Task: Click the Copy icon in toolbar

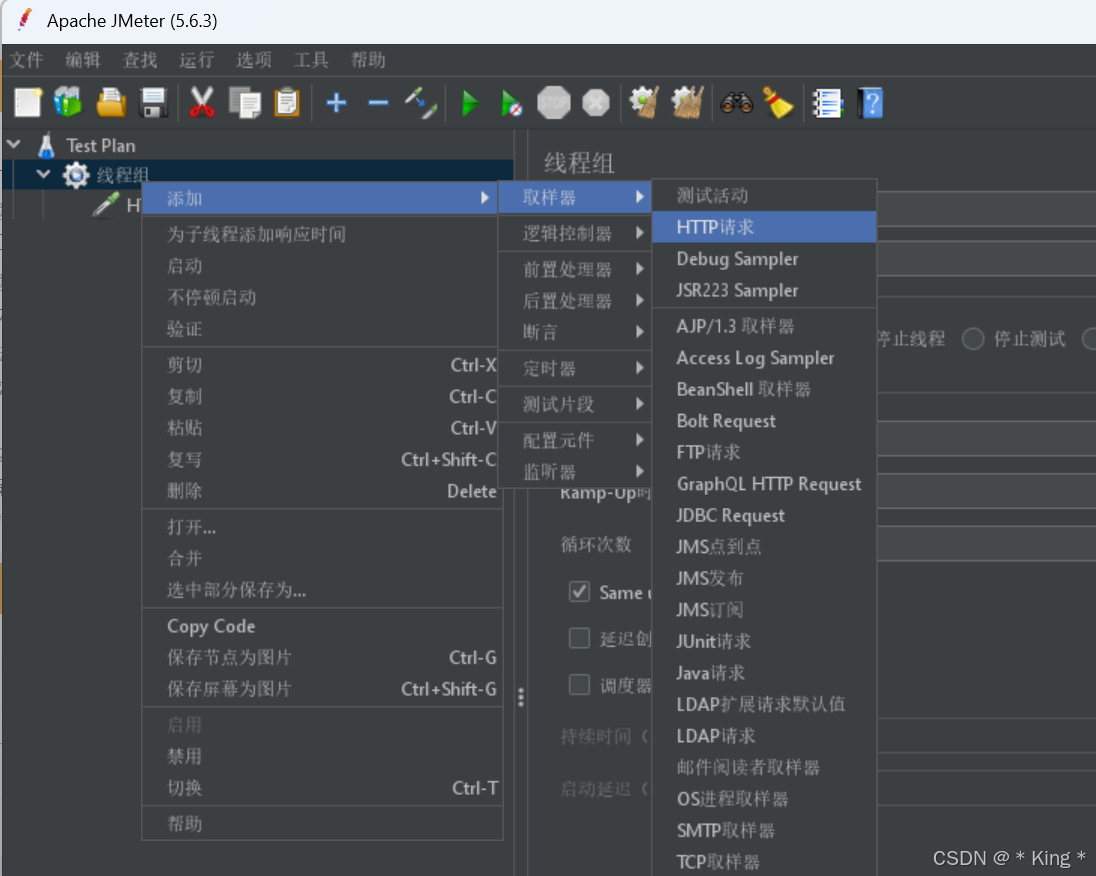Action: [x=245, y=103]
